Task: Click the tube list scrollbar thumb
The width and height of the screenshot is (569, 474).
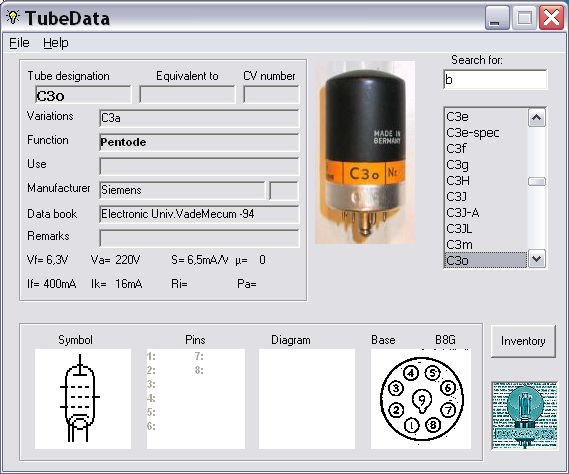Action: 537,181
